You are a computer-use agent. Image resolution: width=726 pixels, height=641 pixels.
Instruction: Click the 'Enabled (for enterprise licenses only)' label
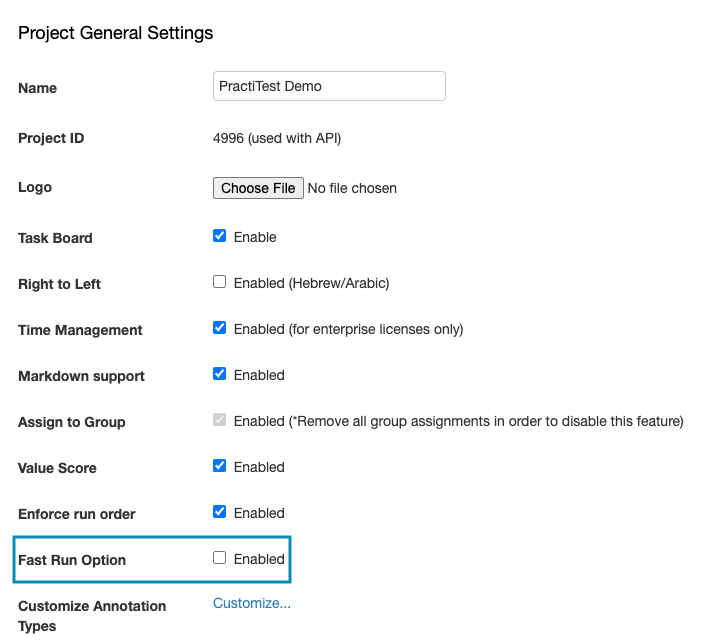click(348, 329)
